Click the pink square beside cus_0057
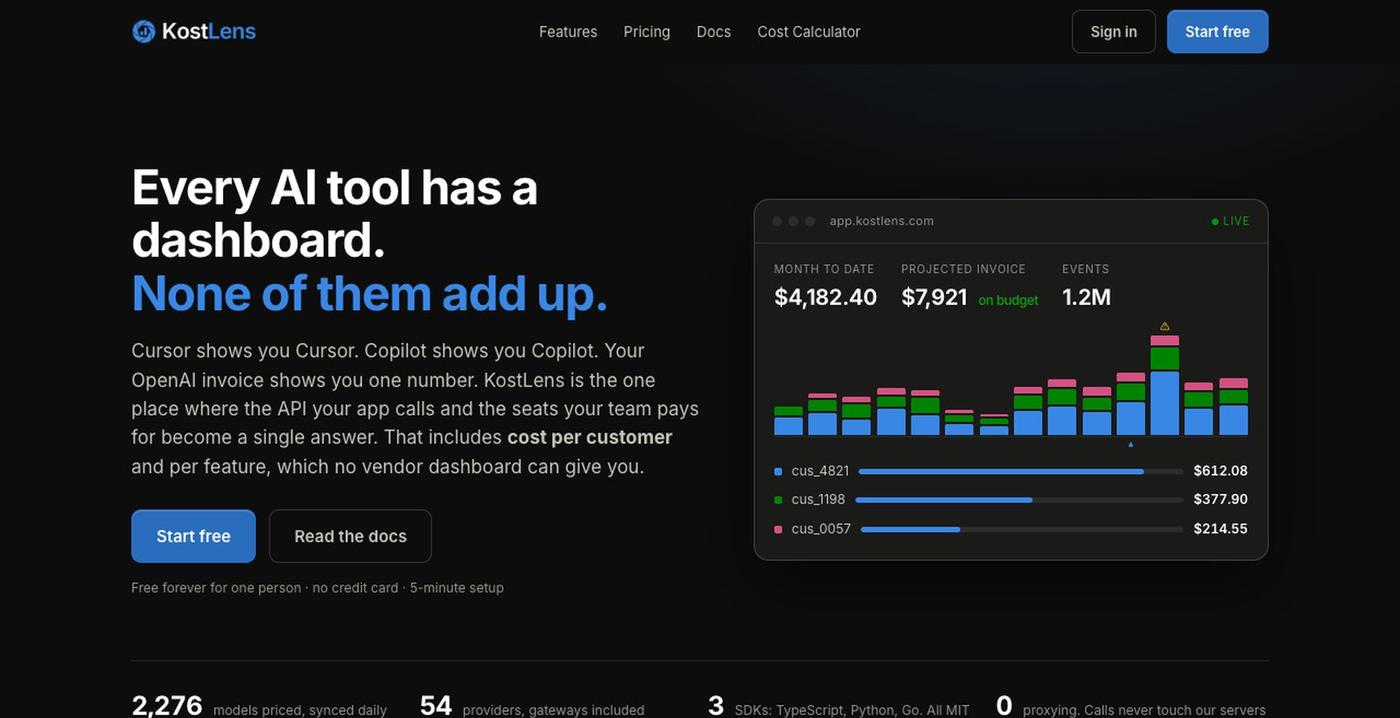 778,529
